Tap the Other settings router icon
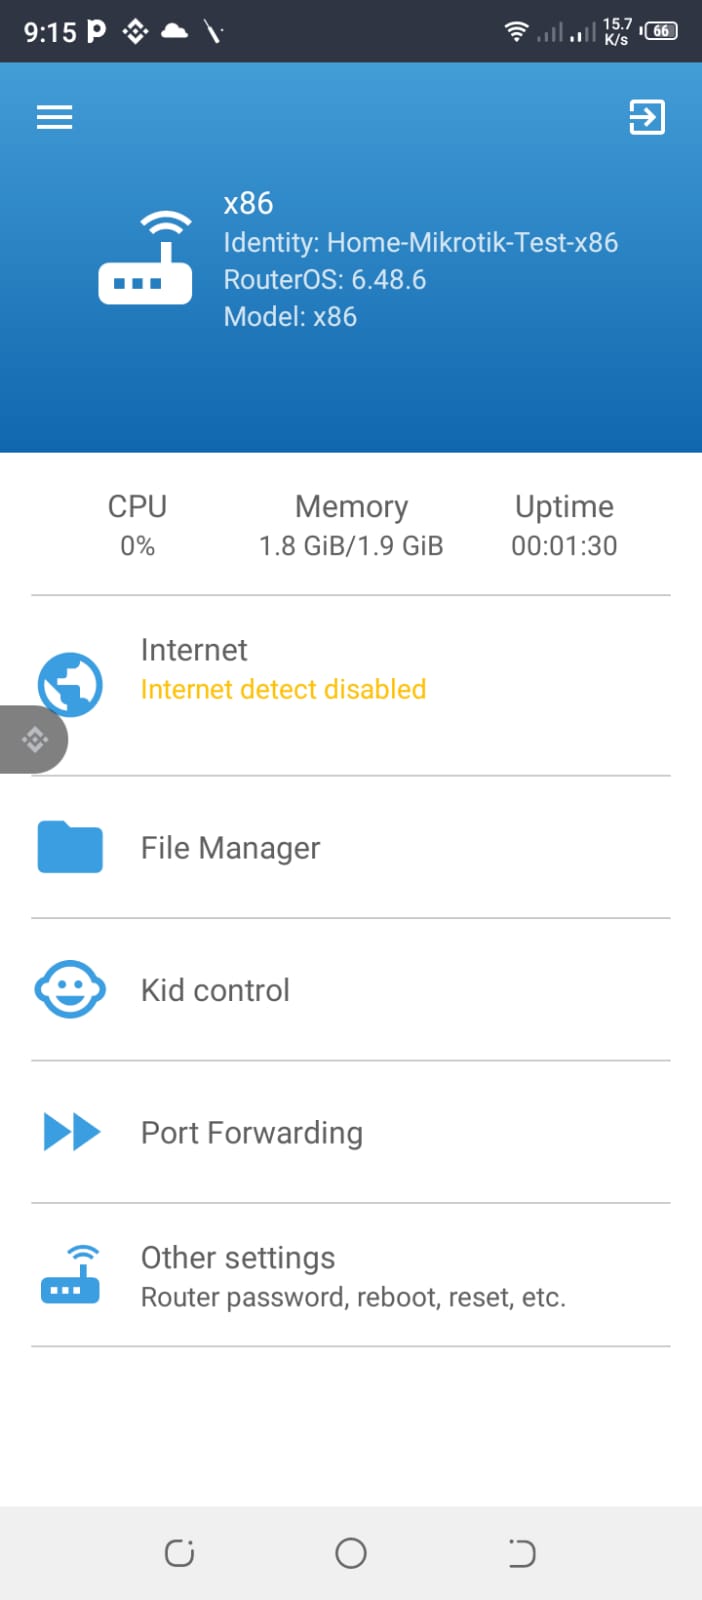This screenshot has width=702, height=1600. point(70,1275)
